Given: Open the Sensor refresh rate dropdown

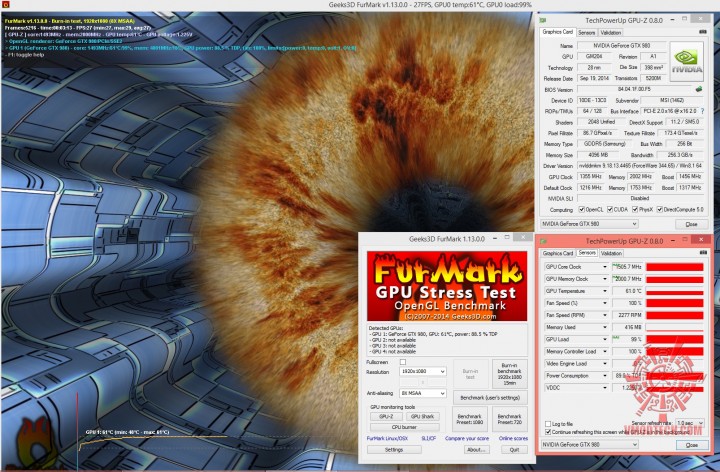Looking at the screenshot, I should [690, 423].
